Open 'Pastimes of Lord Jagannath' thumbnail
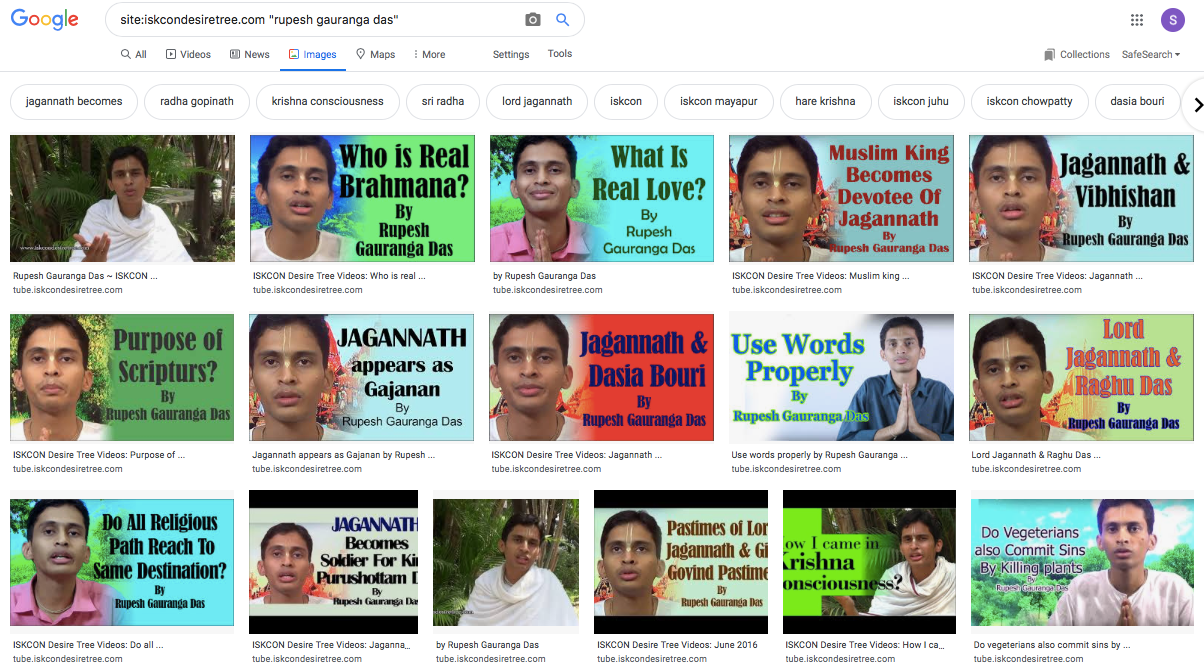Screen dimensions: 1204x672 pos(681,563)
